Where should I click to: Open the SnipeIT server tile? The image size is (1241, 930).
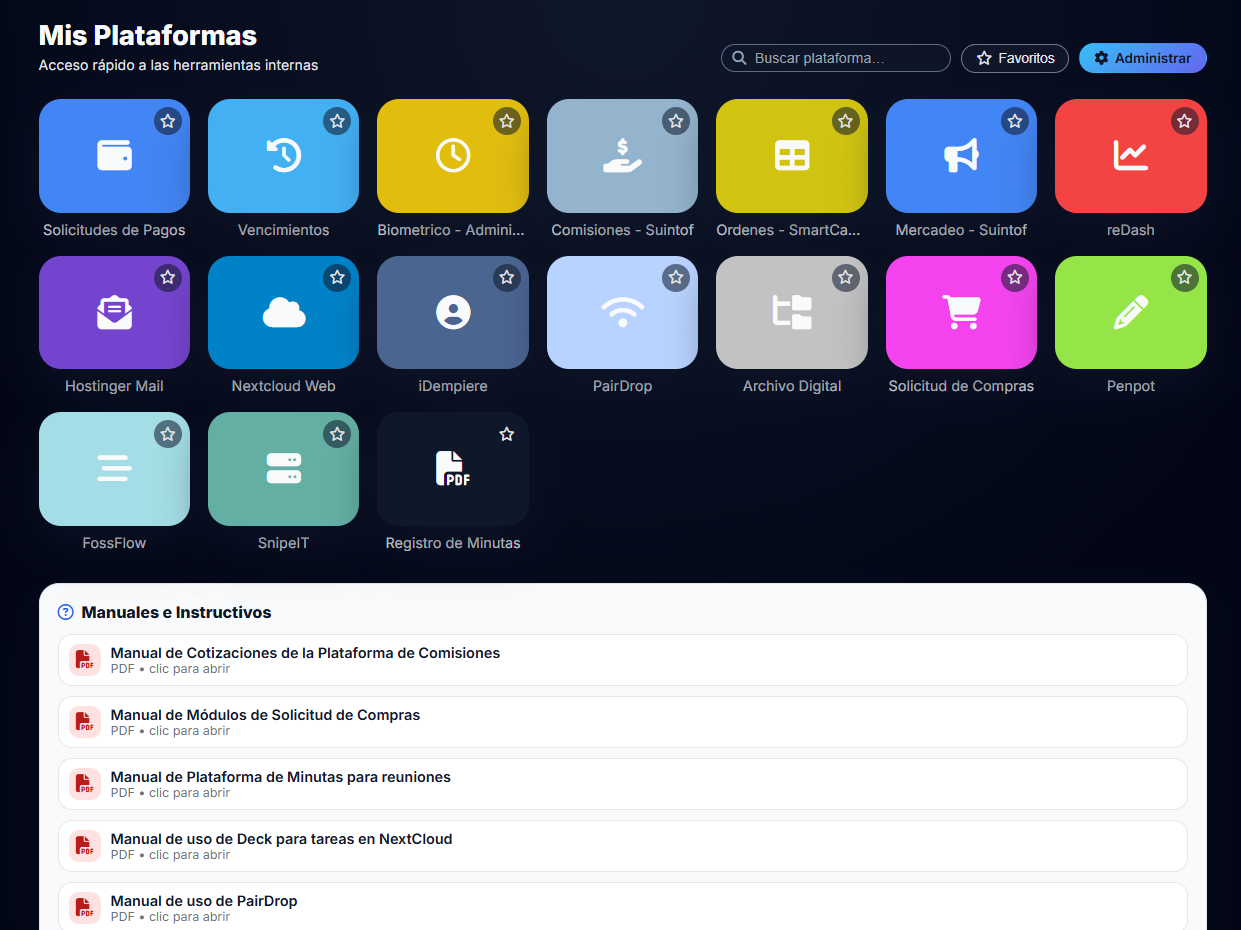tap(283, 469)
